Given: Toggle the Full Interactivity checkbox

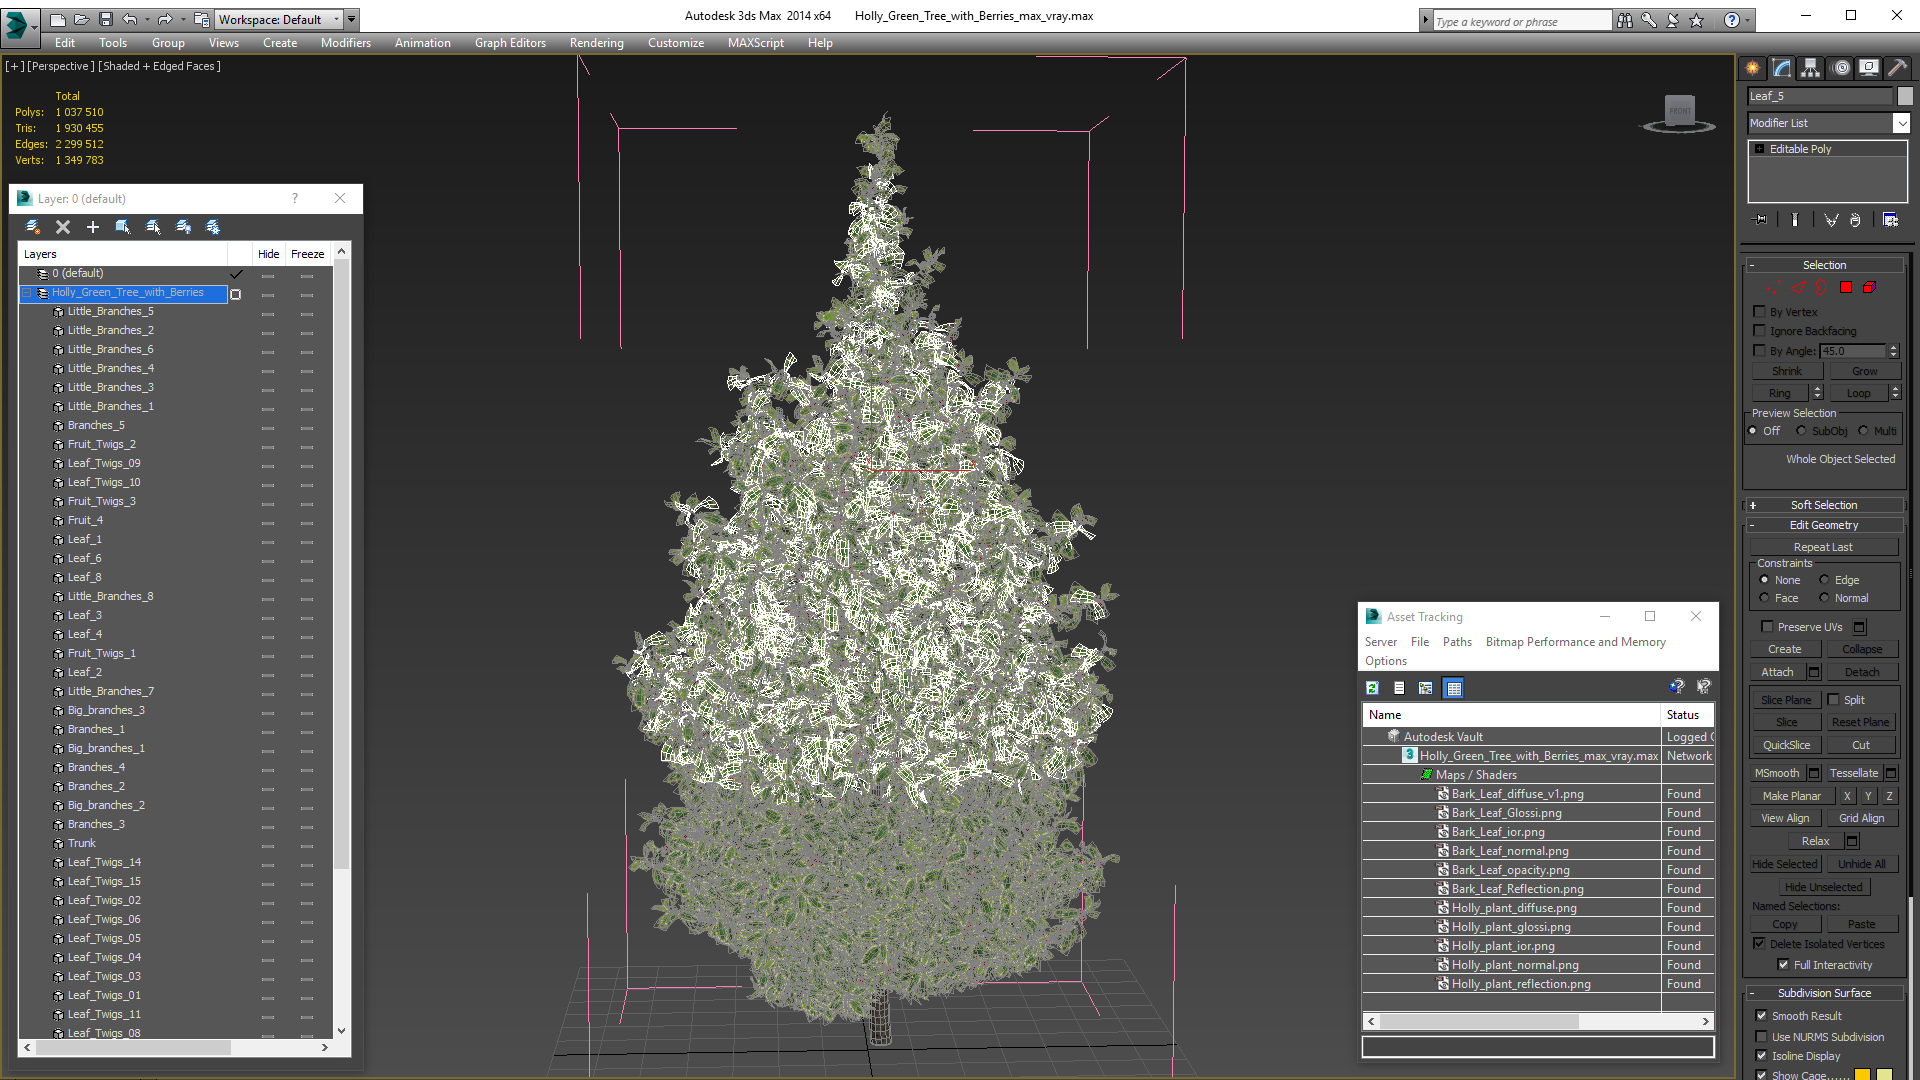Looking at the screenshot, I should [1783, 965].
